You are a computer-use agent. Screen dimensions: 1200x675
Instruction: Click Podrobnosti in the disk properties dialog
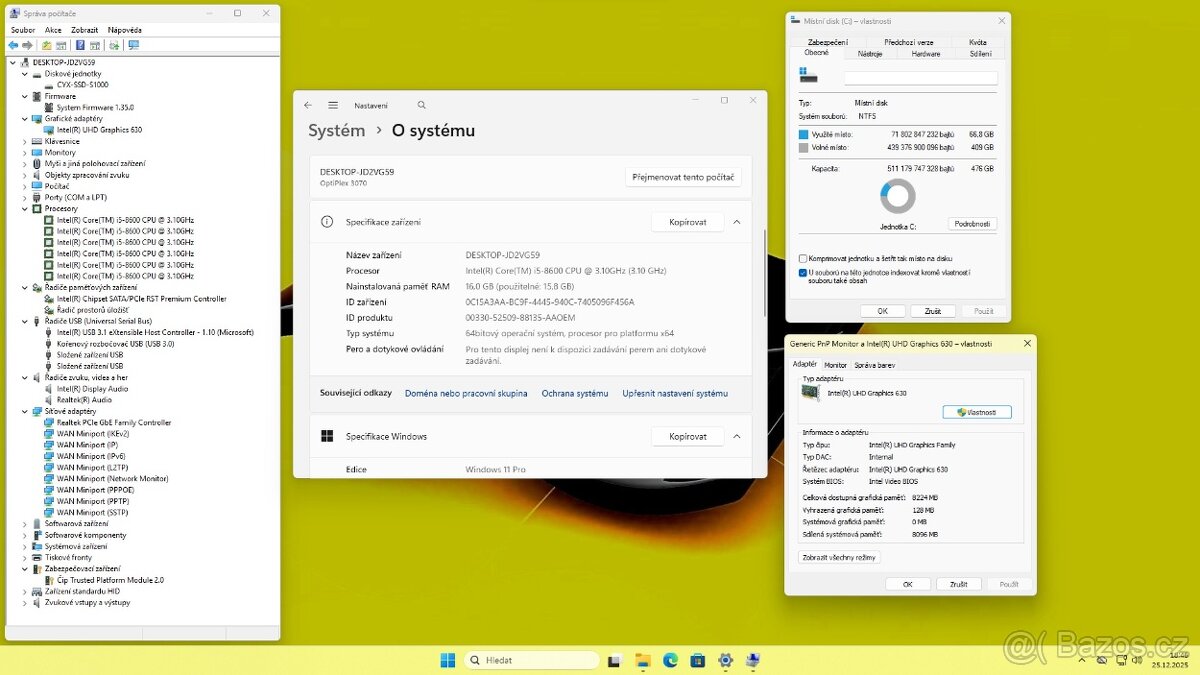coord(971,223)
